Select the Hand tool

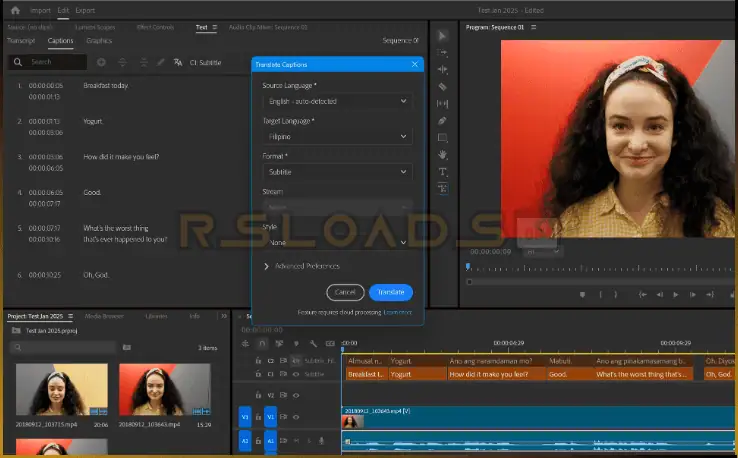[442, 154]
